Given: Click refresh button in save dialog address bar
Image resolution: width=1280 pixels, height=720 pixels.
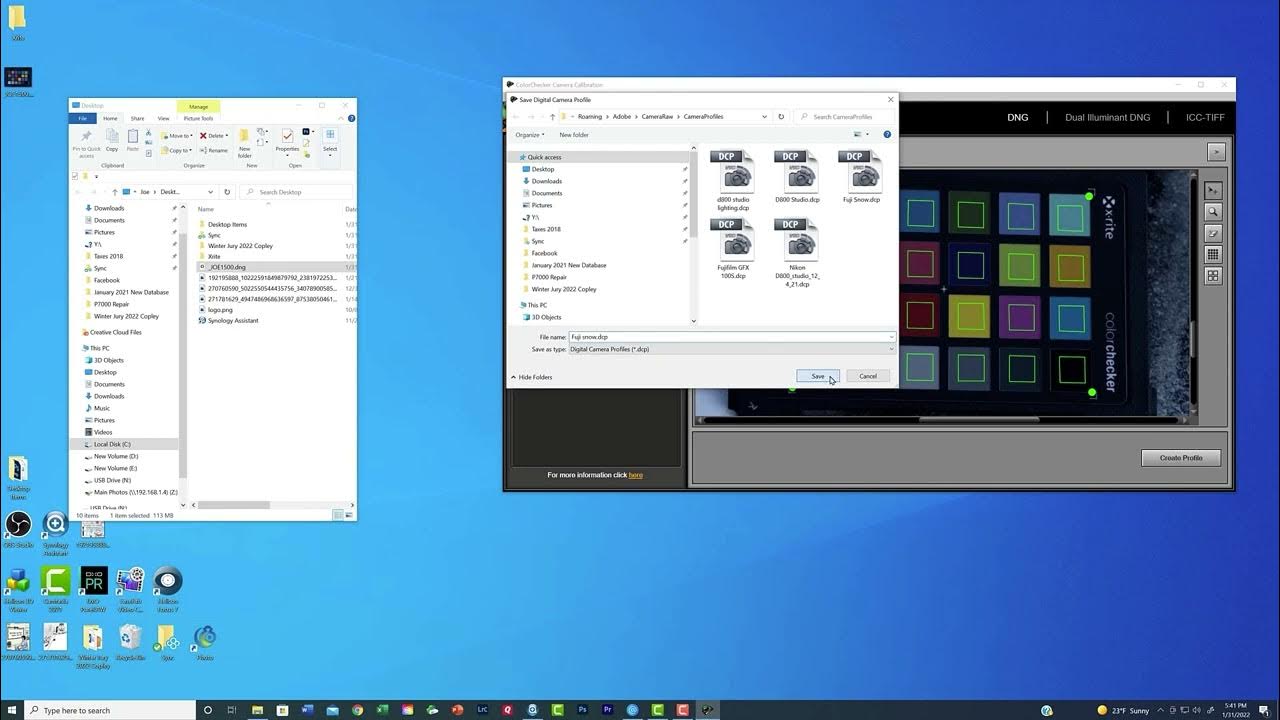Looking at the screenshot, I should pos(781,117).
